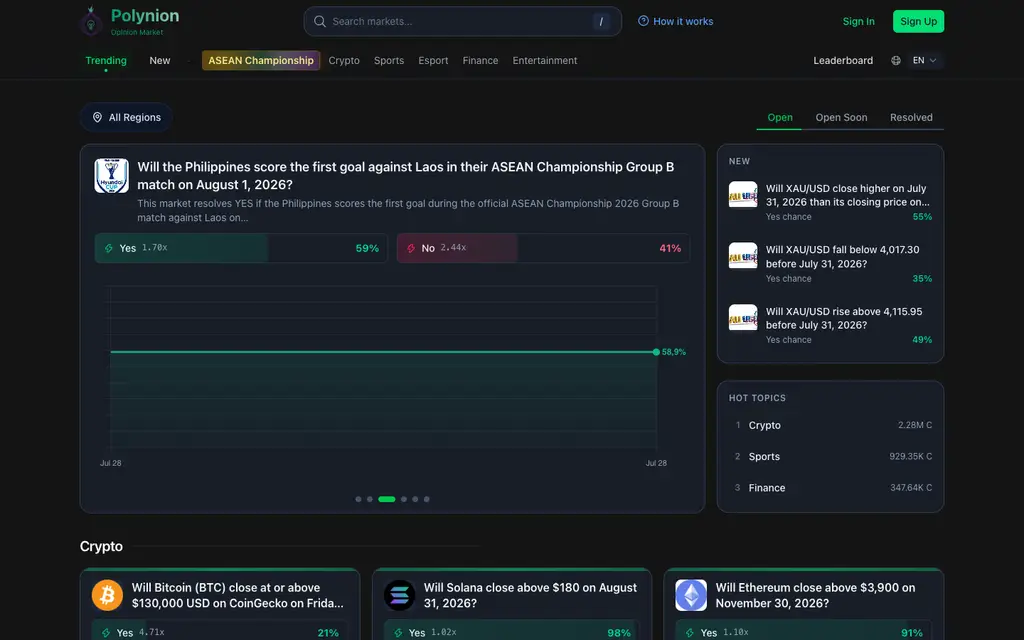Click icon for XAU/USD fall below 4,017.30
The image size is (1024, 640).
(743, 256)
